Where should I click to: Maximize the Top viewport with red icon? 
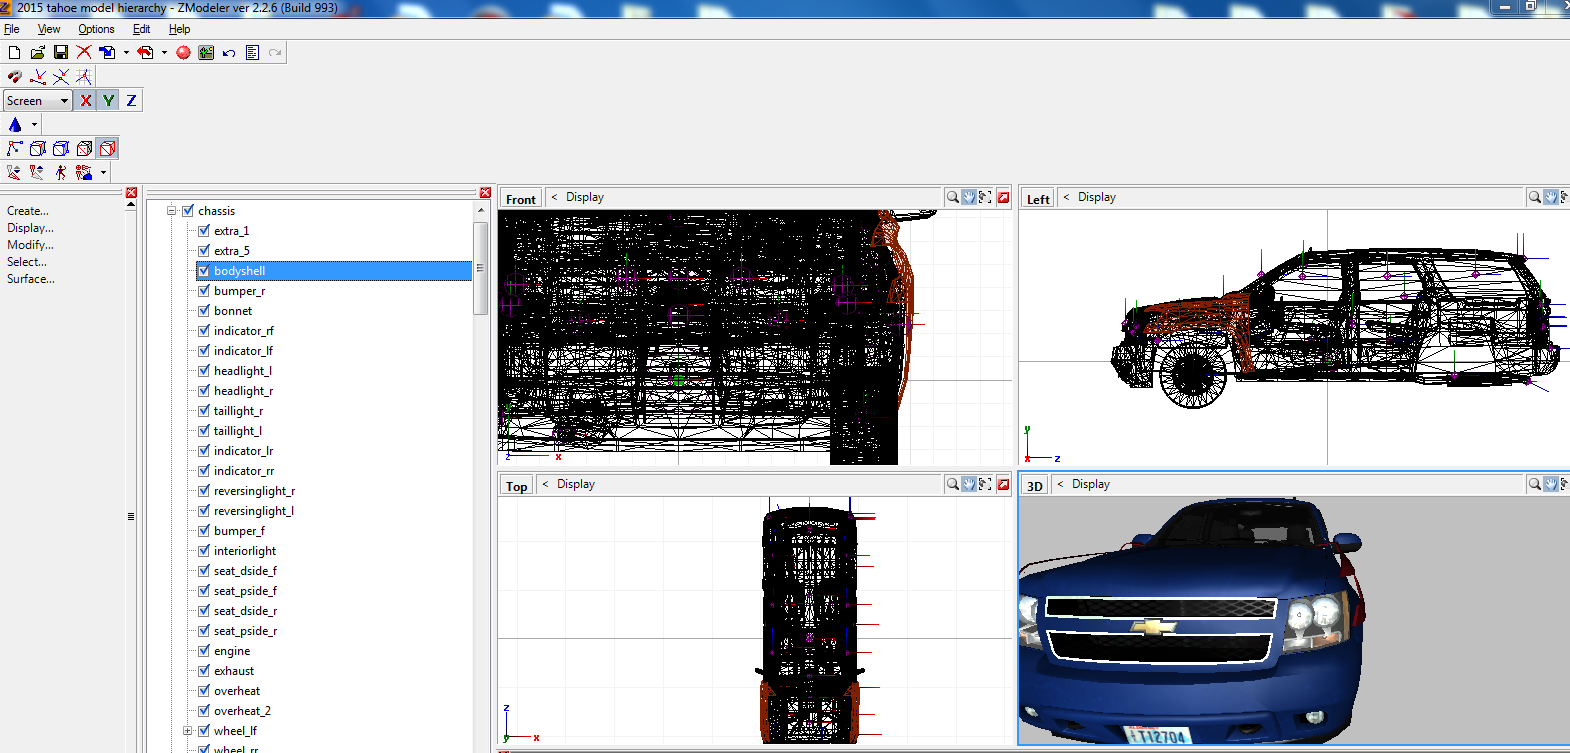(1003, 484)
